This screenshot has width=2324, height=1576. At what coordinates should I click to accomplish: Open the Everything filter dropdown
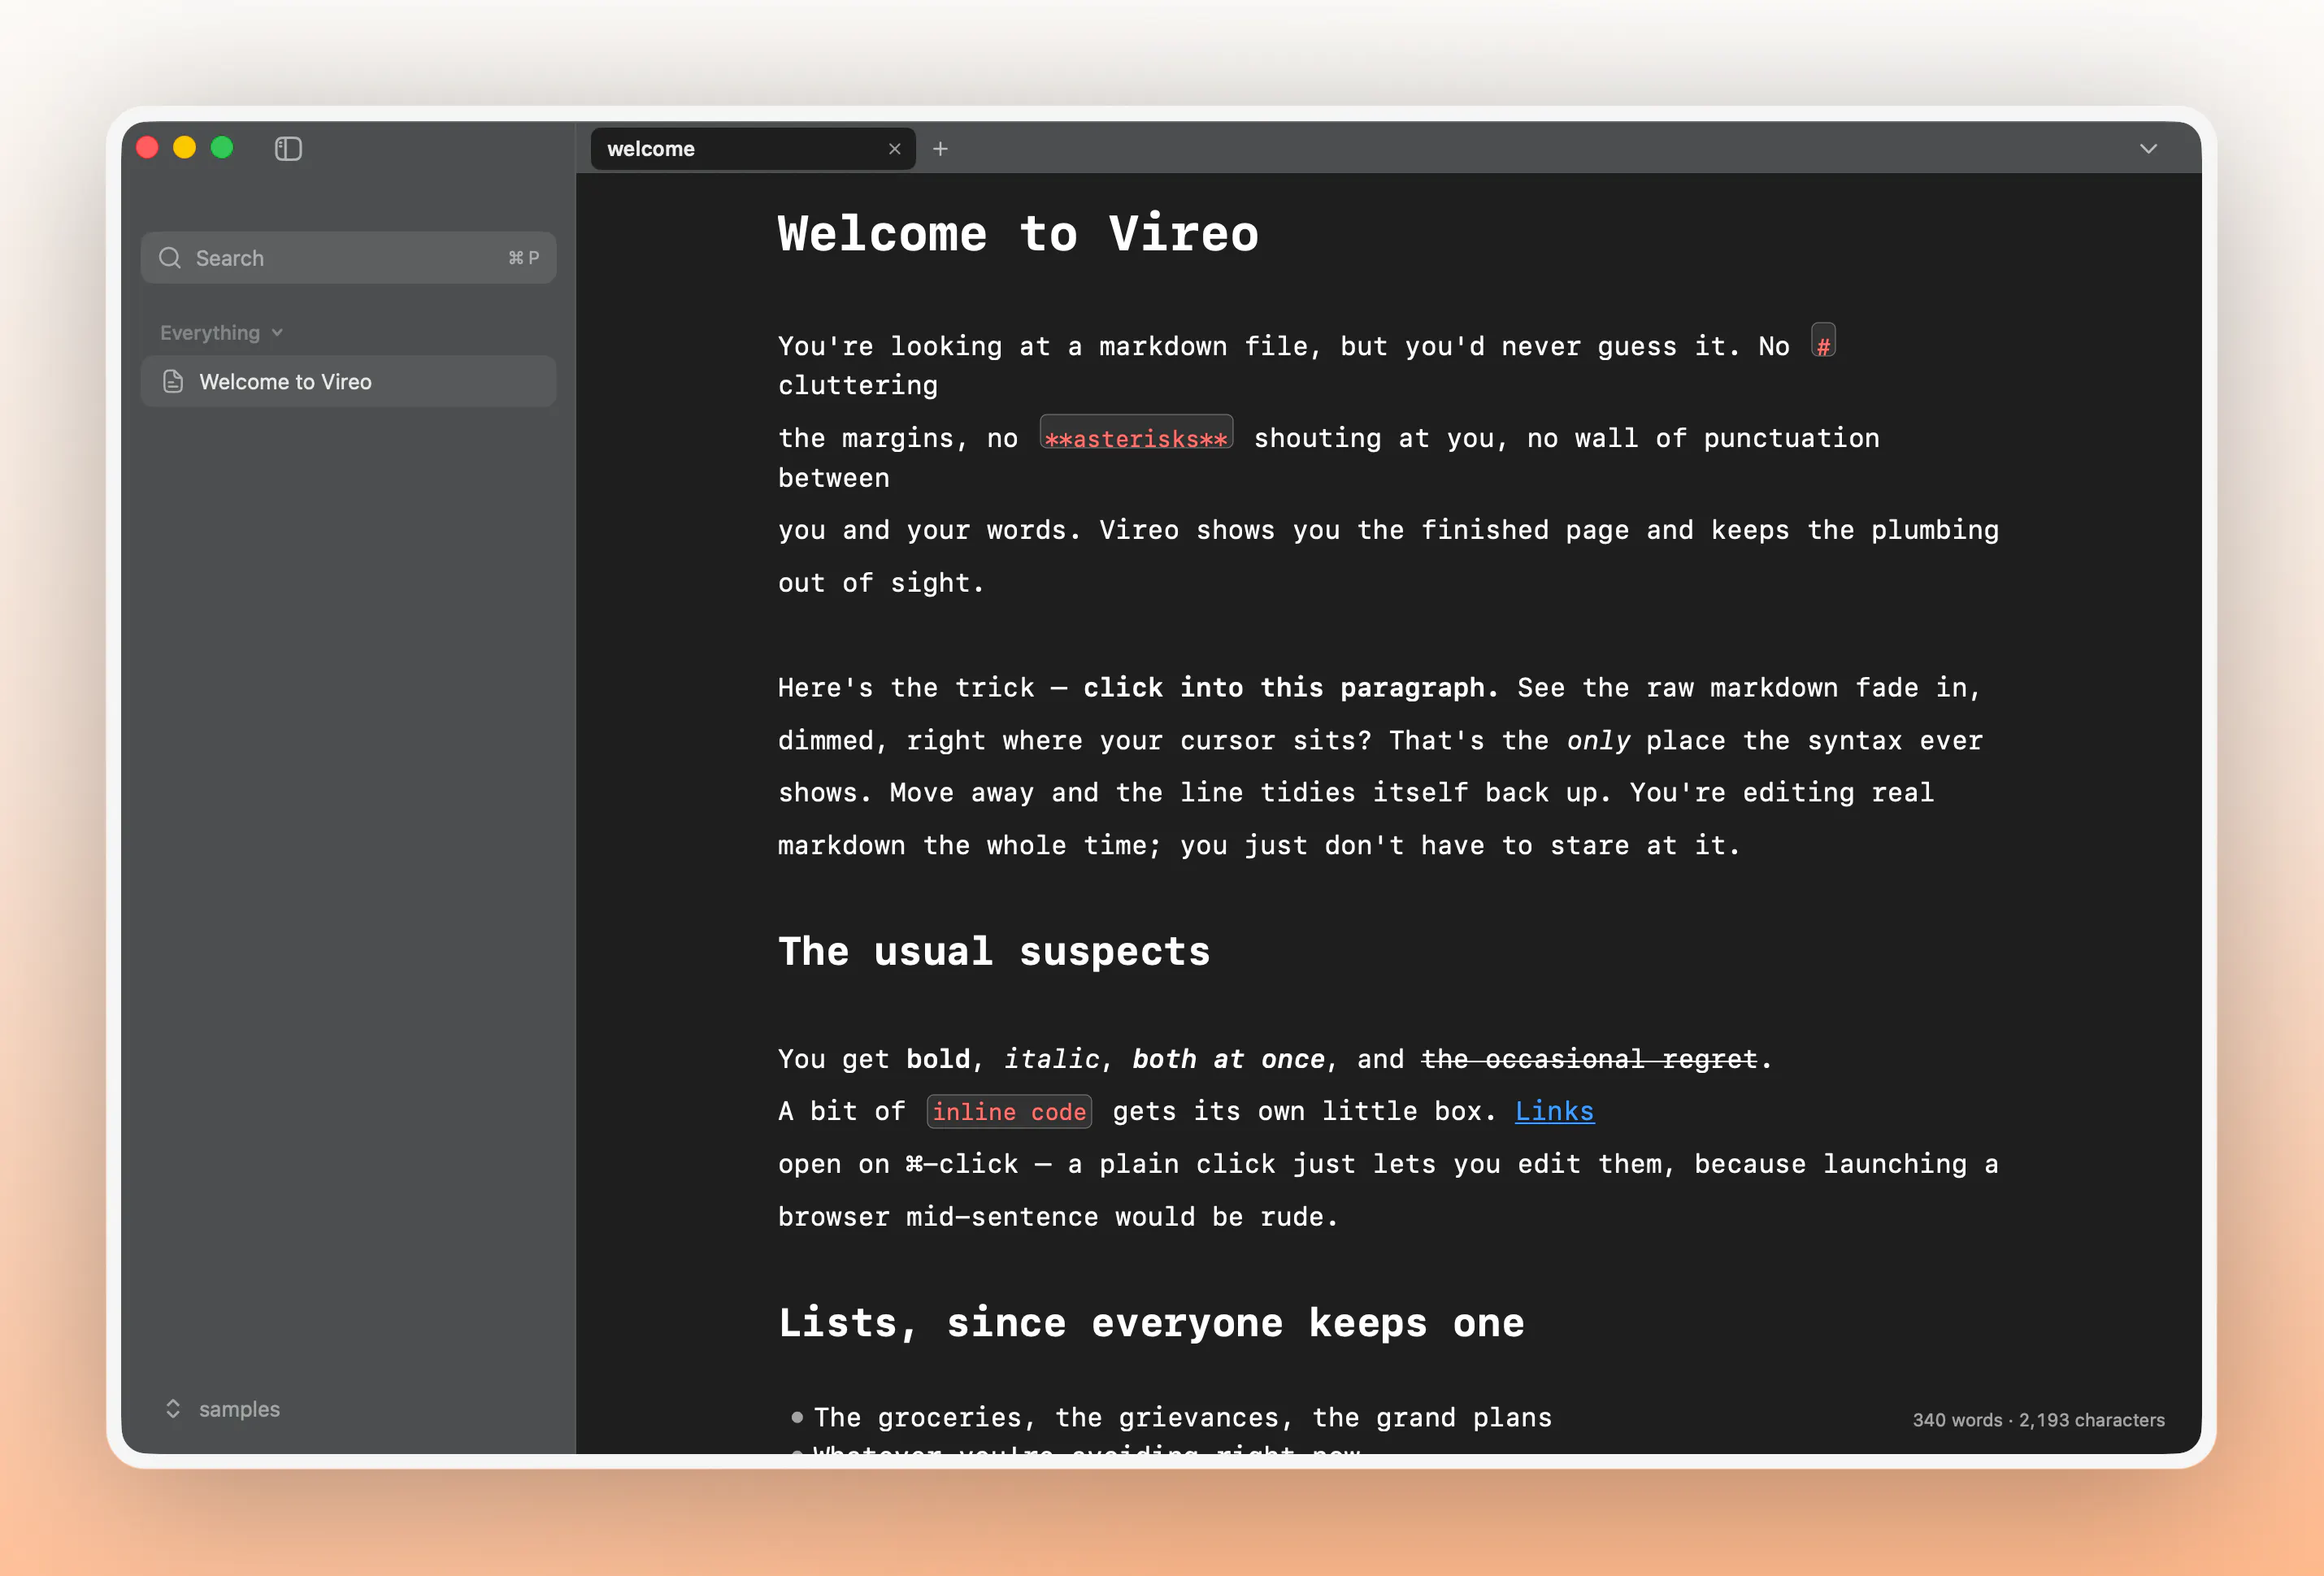point(221,333)
